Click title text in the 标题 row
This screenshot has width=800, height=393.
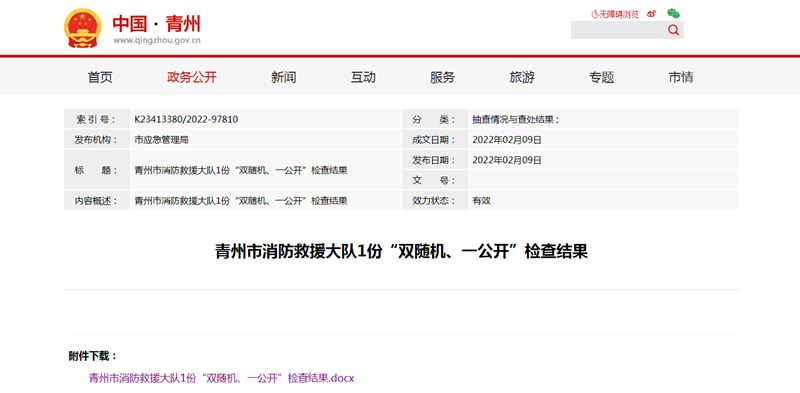point(241,170)
